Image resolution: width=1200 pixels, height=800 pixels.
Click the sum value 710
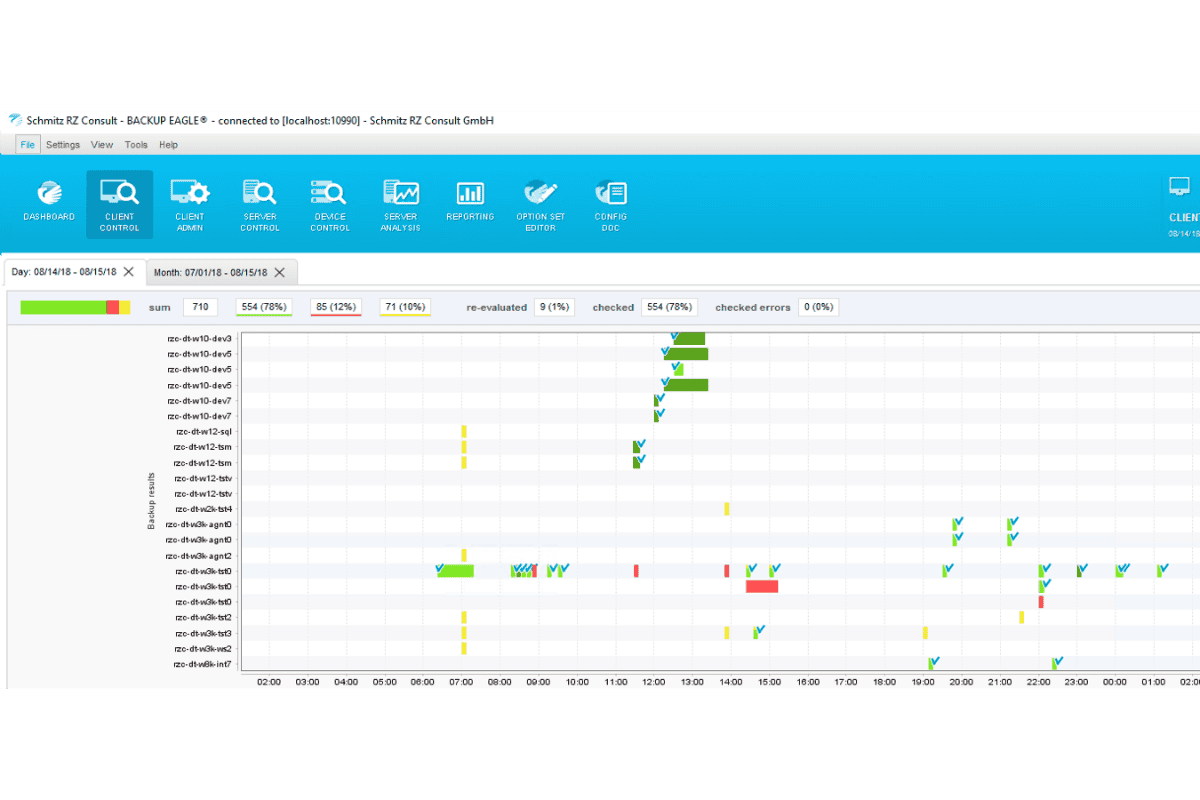coord(200,307)
